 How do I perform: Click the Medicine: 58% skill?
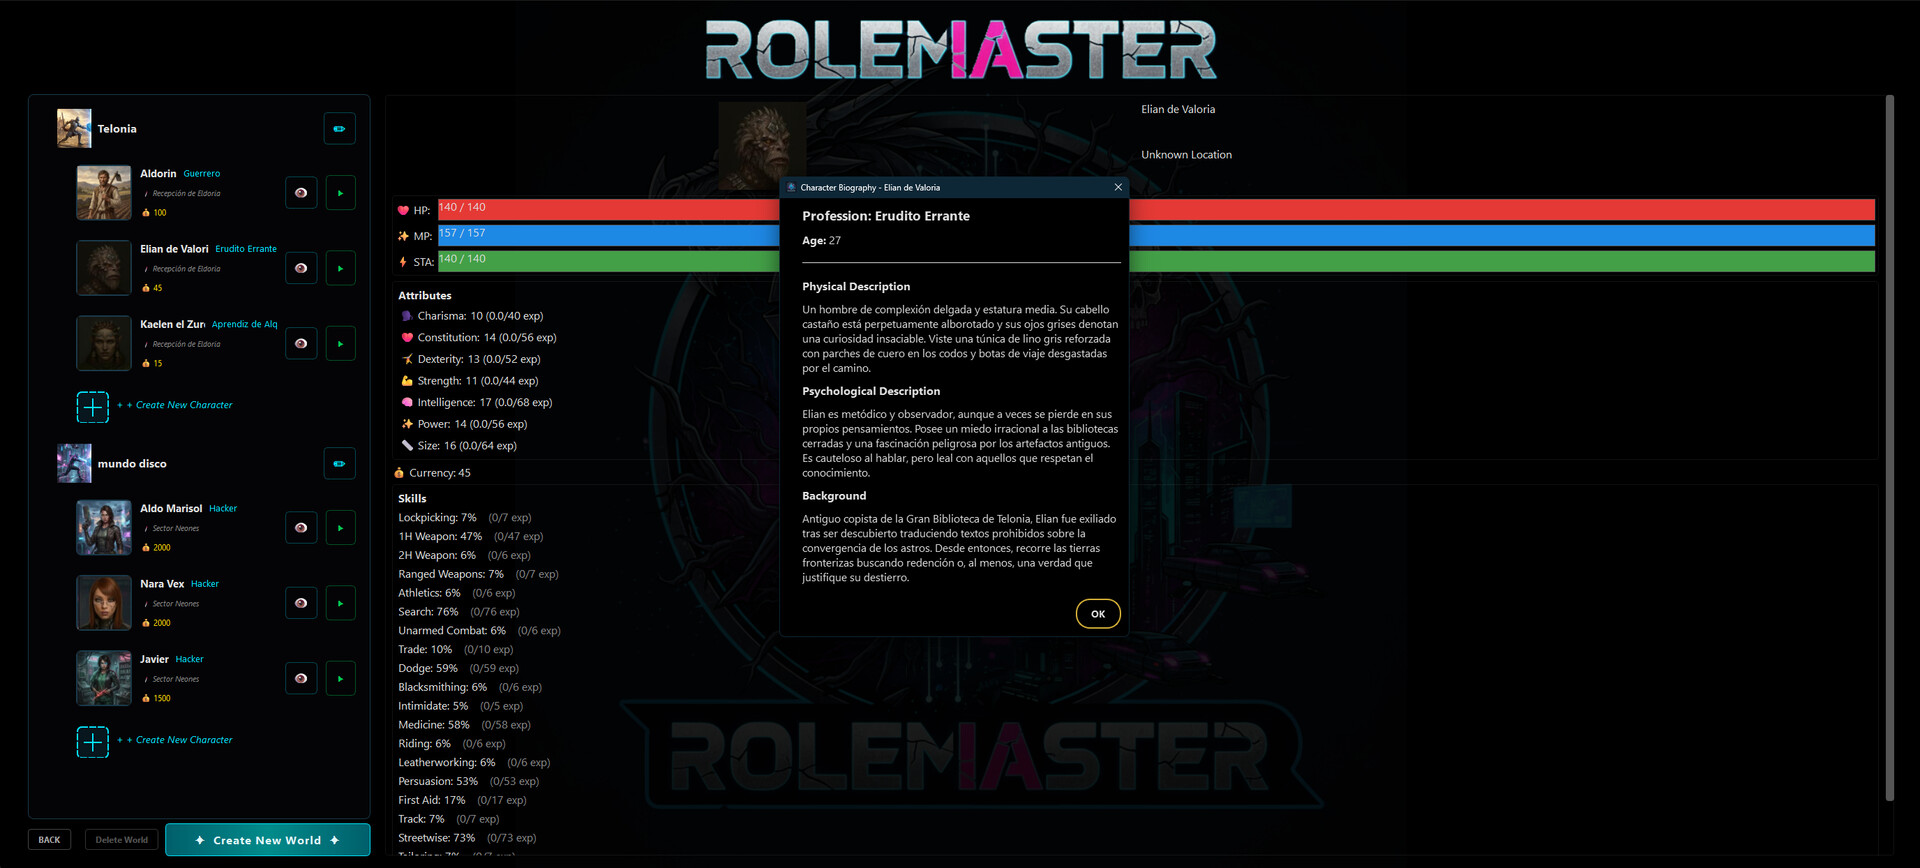[434, 725]
